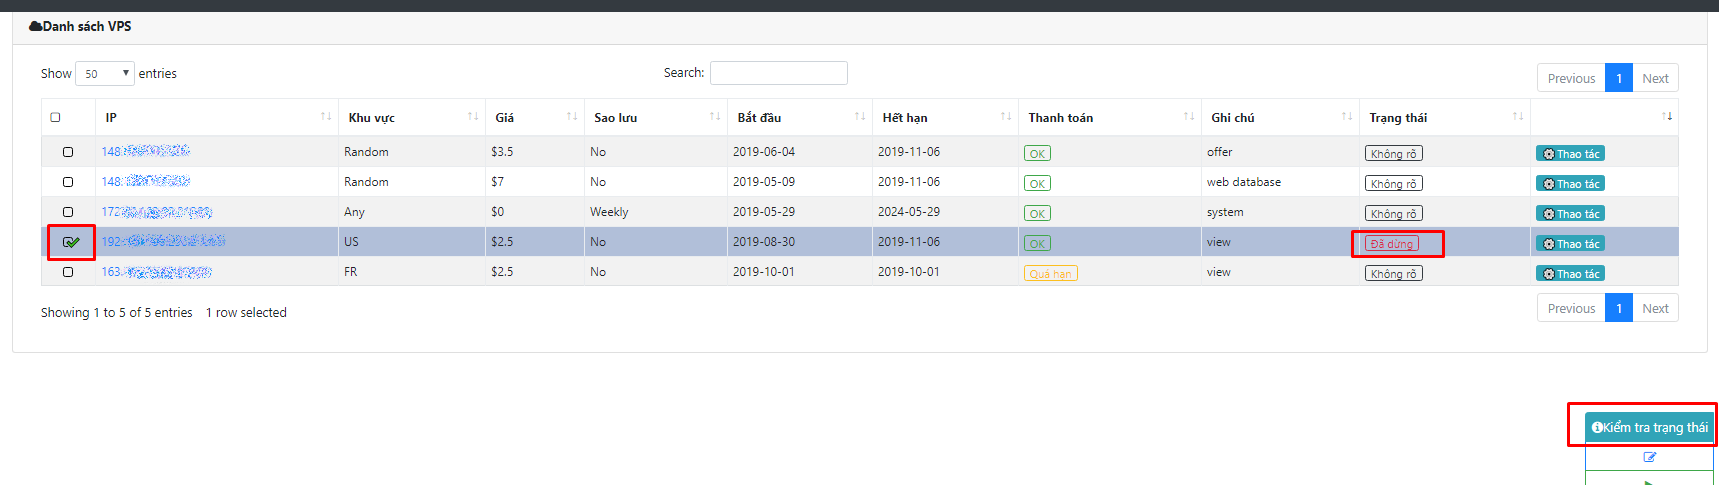
Task: Click sort arrows on Ghi chú column
Action: [1347, 117]
